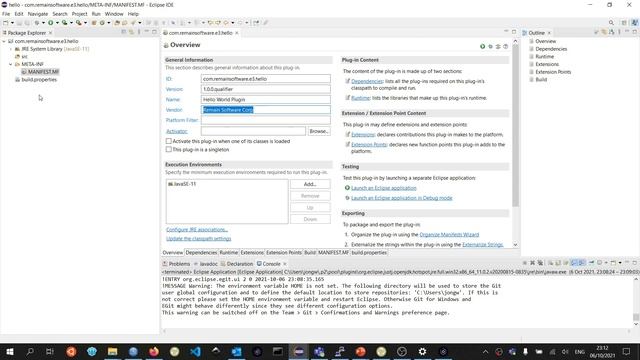Open Package Explorer view menu

pos(139,32)
